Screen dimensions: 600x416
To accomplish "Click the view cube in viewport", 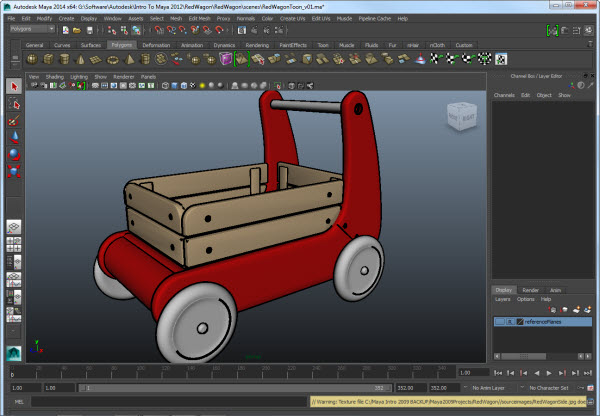I will (462, 116).
